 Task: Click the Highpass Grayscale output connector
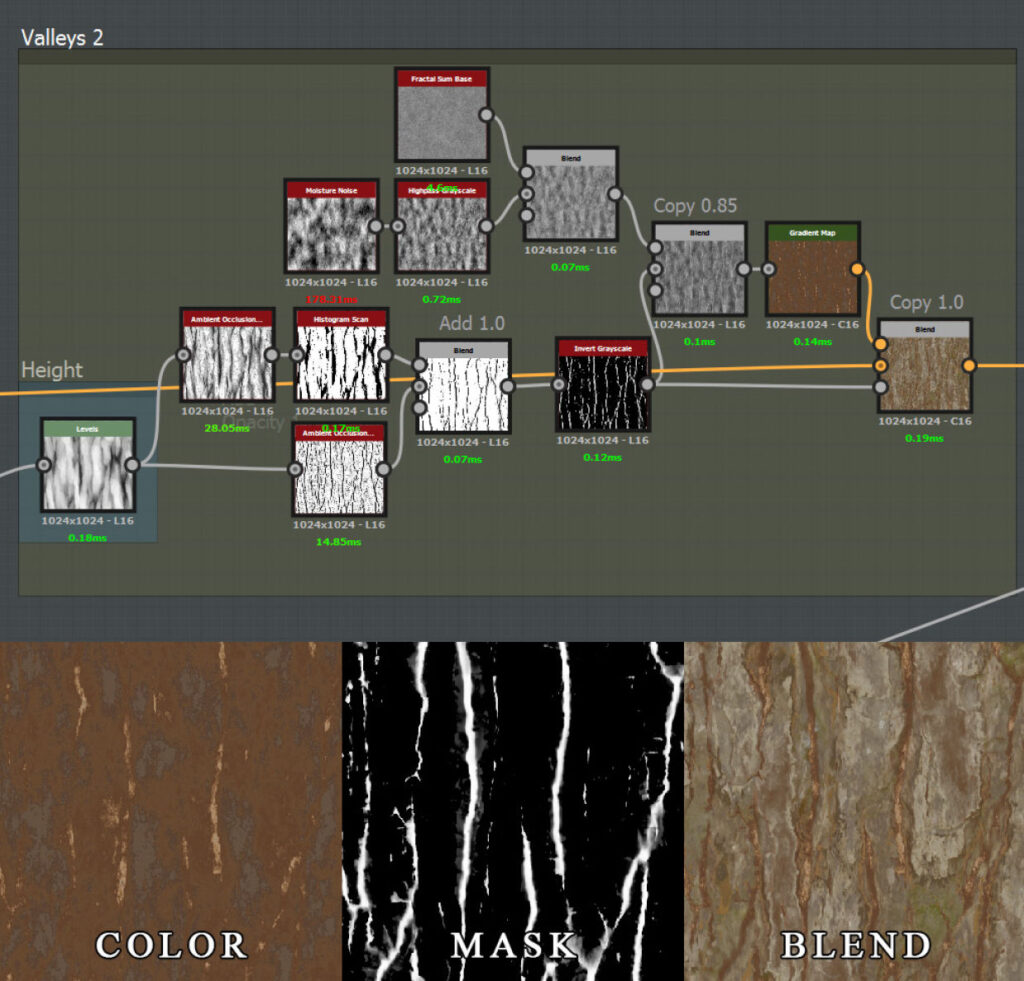486,226
